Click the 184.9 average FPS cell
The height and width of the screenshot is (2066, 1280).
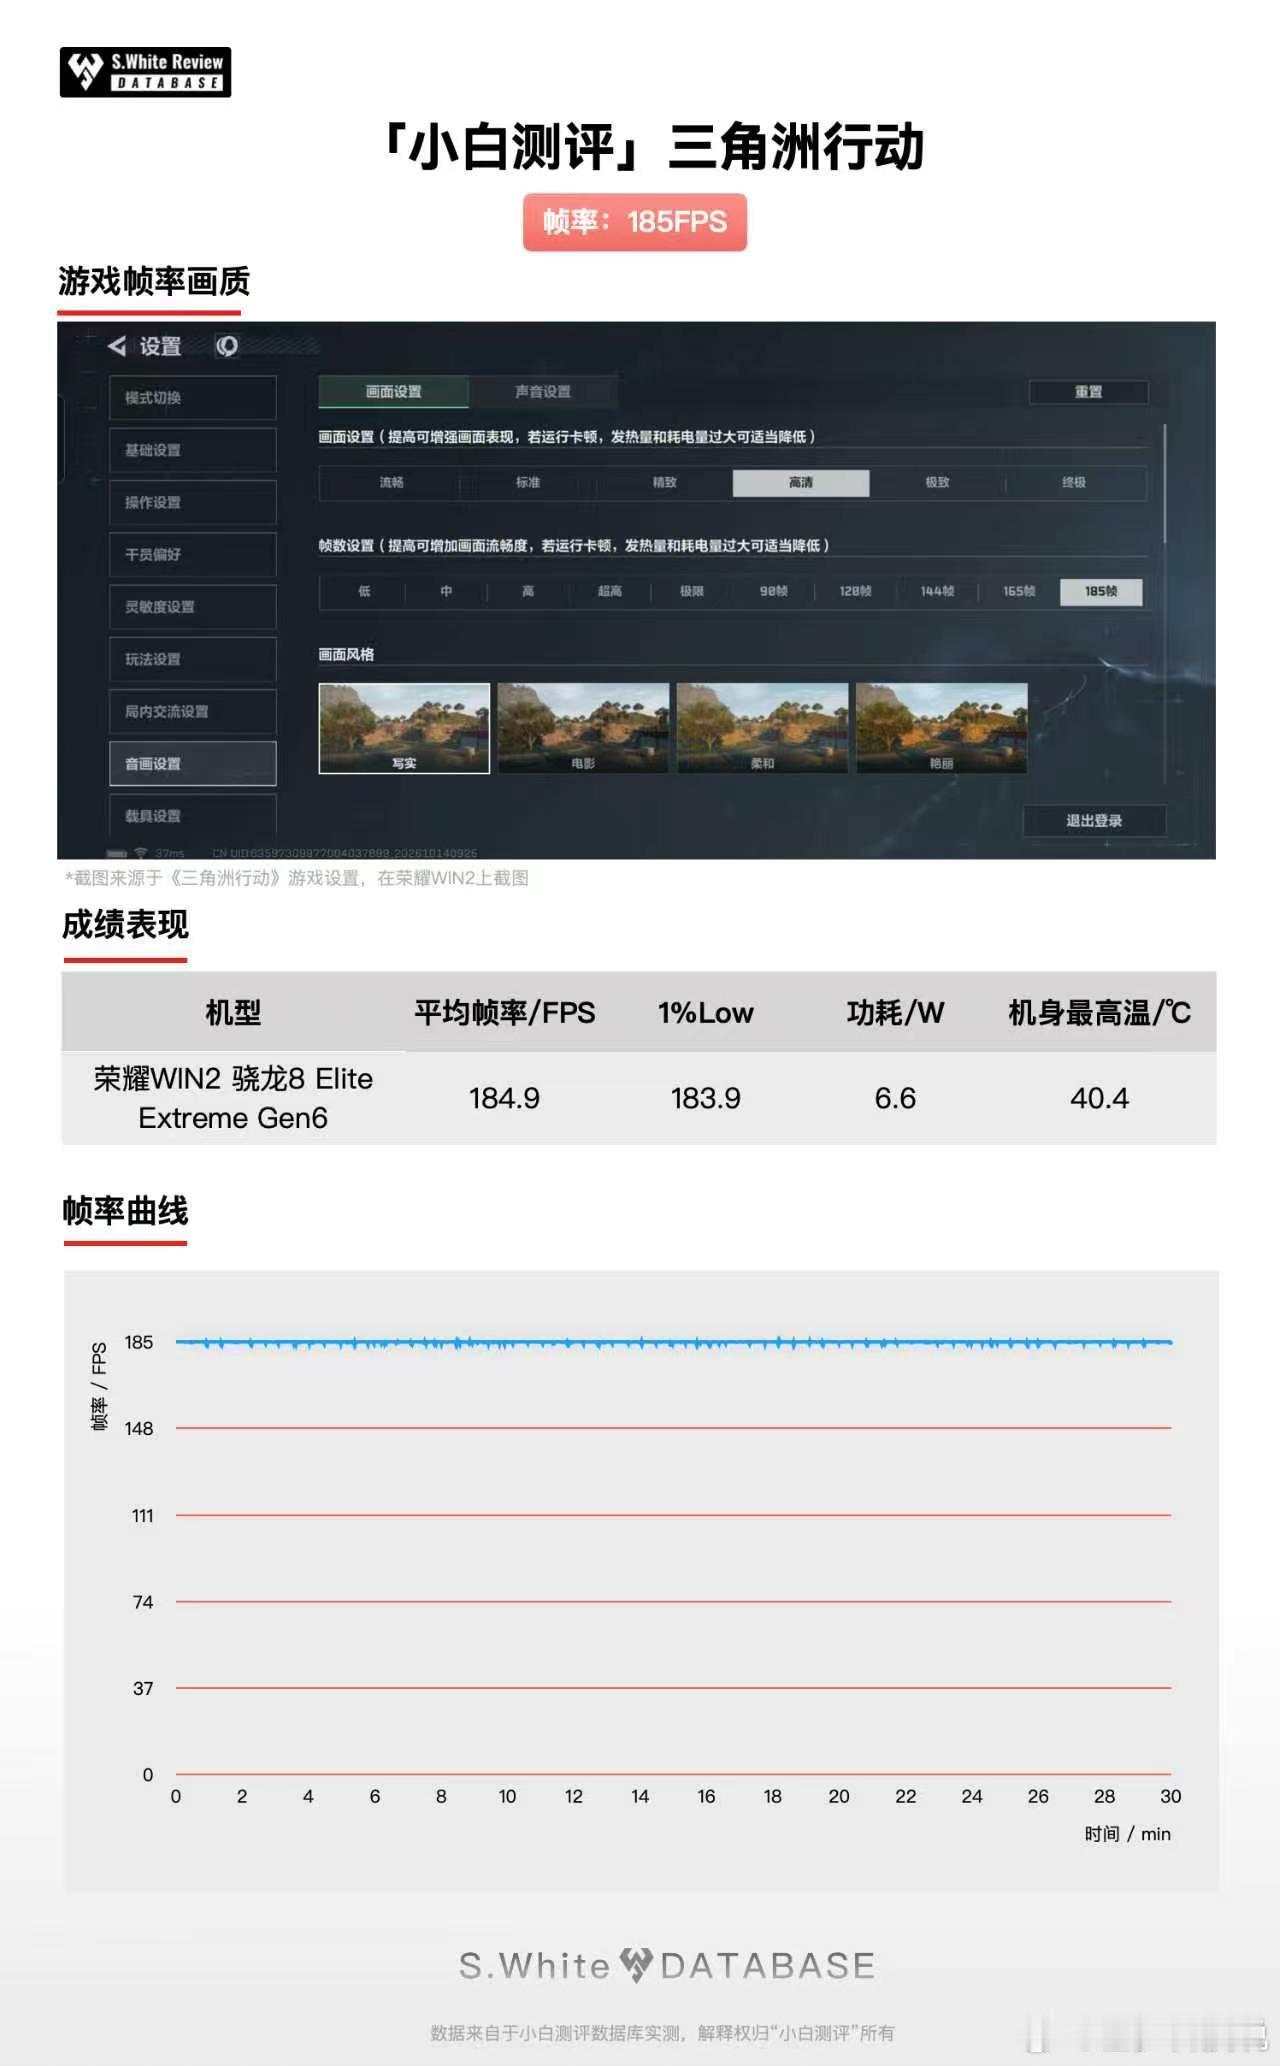click(x=504, y=1098)
